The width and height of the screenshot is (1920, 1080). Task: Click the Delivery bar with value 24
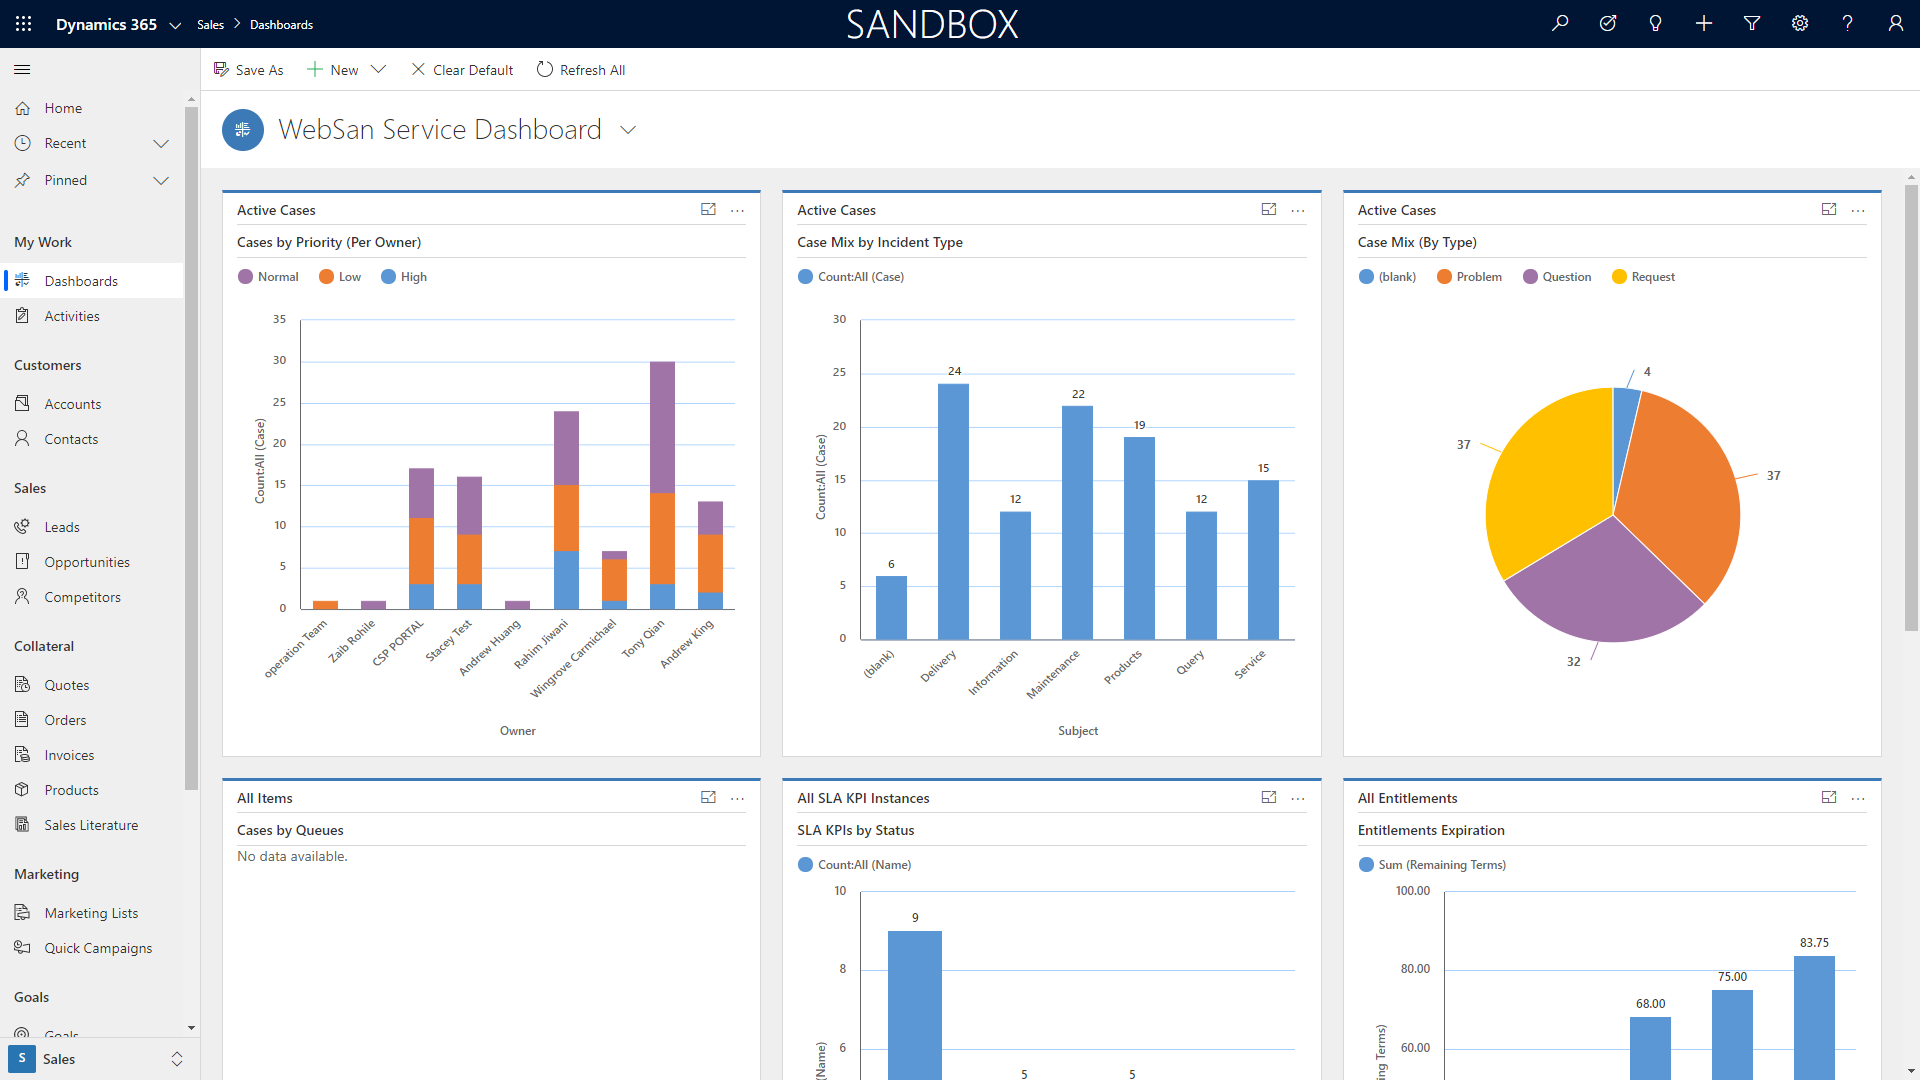click(953, 511)
